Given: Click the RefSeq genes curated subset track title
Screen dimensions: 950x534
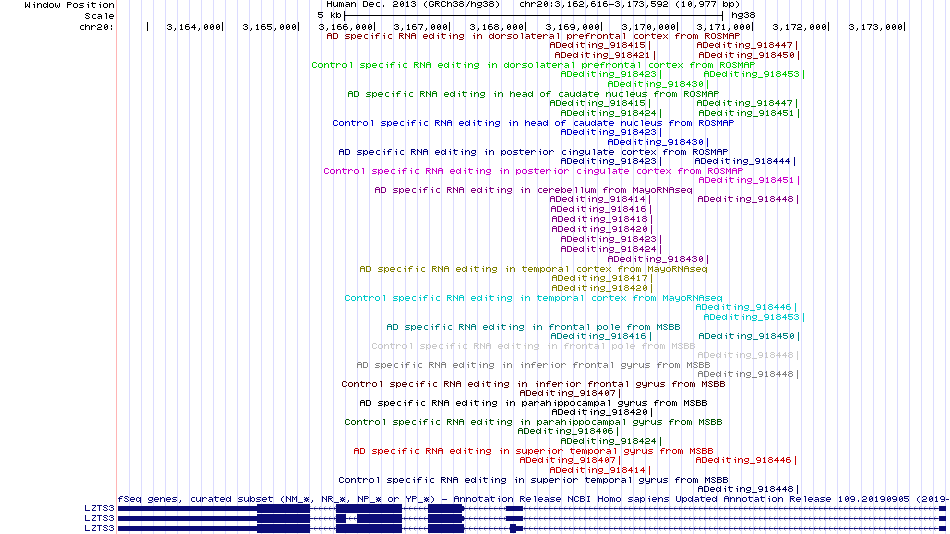Looking at the screenshot, I should (x=533, y=499).
